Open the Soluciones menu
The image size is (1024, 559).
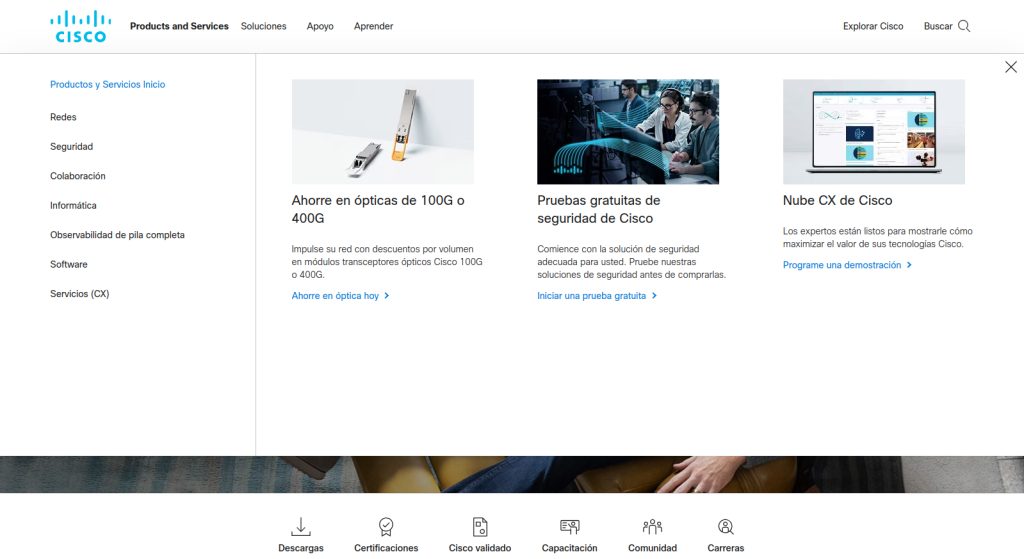263,26
